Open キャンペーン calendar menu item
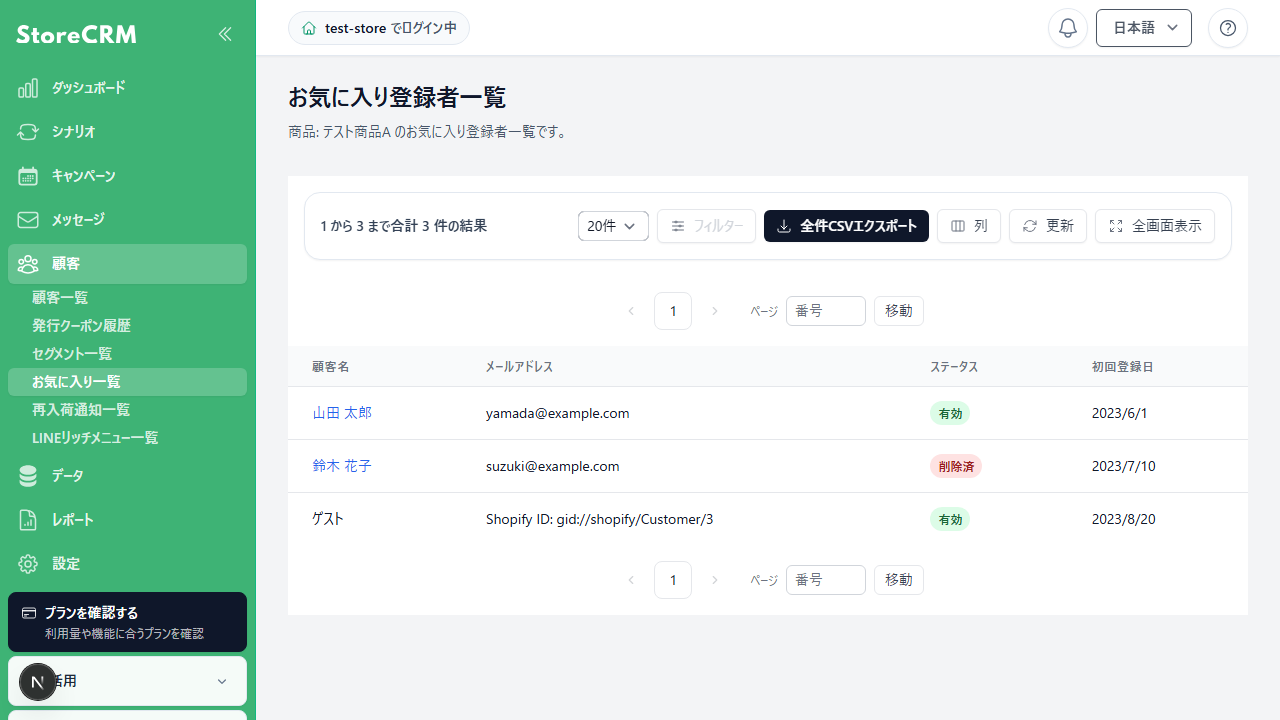The width and height of the screenshot is (1280, 720). (x=127, y=176)
